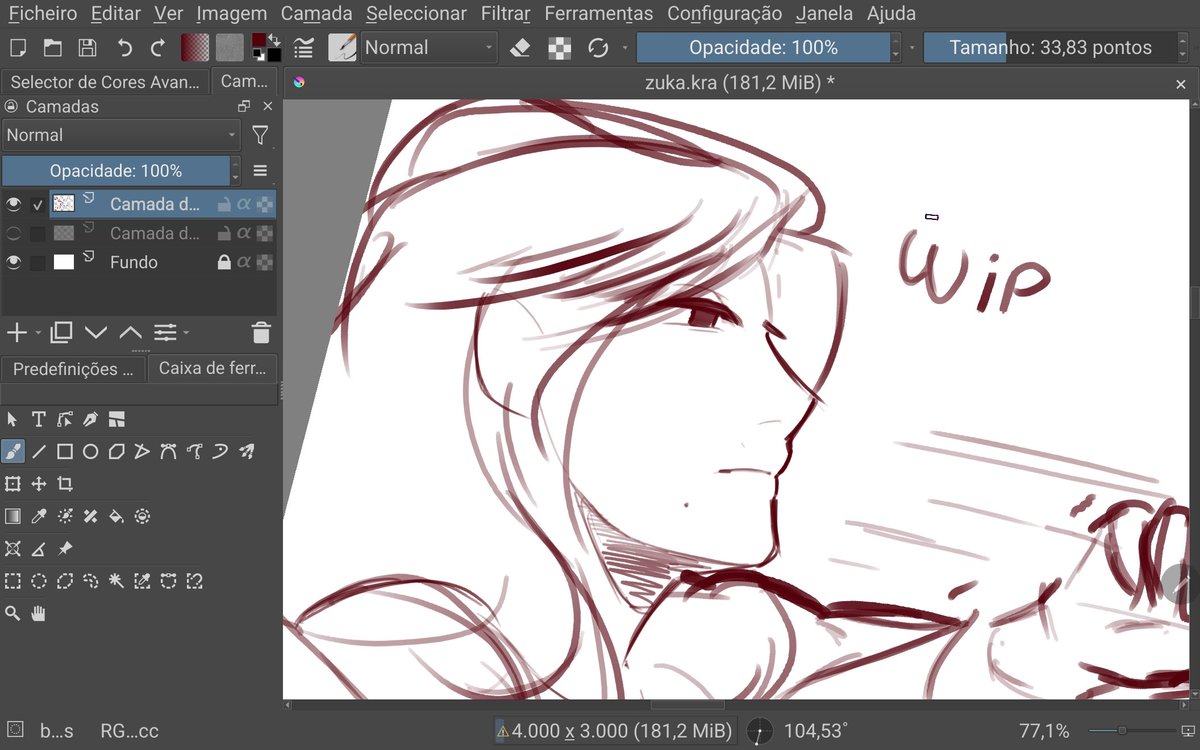Open the layer blending mode Normal dropdown
The width and height of the screenshot is (1200, 750).
[121, 135]
